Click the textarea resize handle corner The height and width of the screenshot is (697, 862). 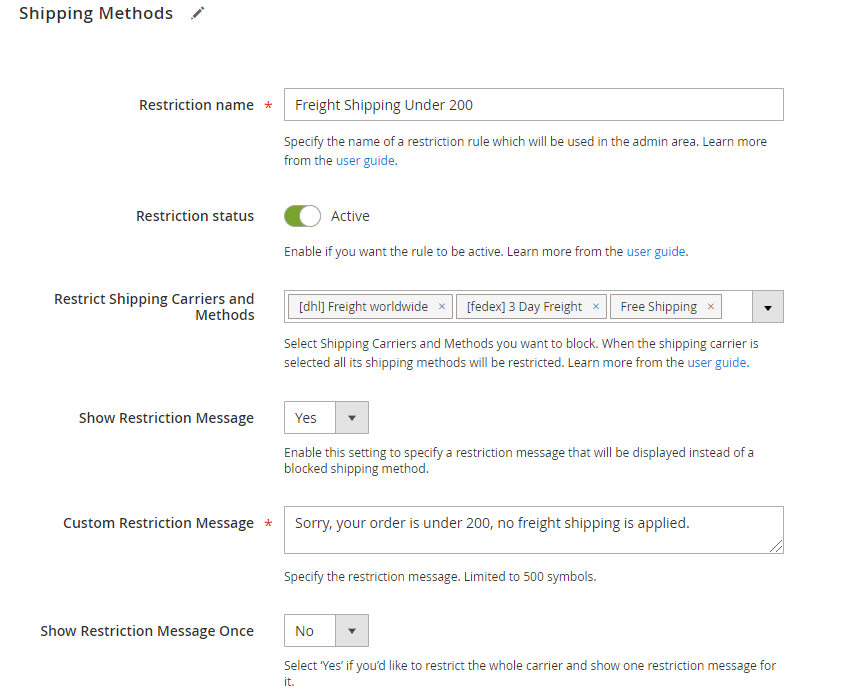coord(776,546)
